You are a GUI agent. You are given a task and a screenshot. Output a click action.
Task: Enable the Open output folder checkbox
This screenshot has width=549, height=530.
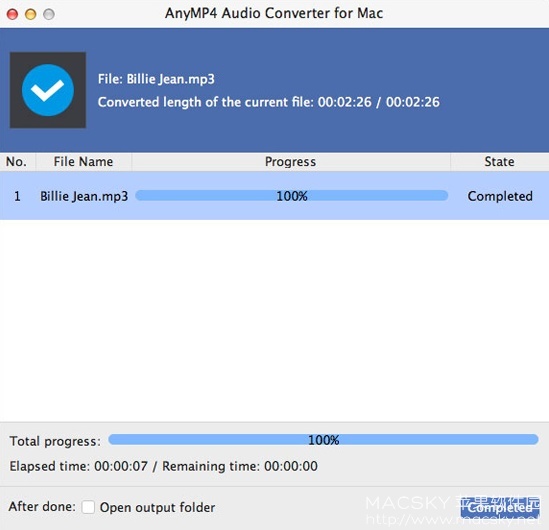[x=88, y=507]
